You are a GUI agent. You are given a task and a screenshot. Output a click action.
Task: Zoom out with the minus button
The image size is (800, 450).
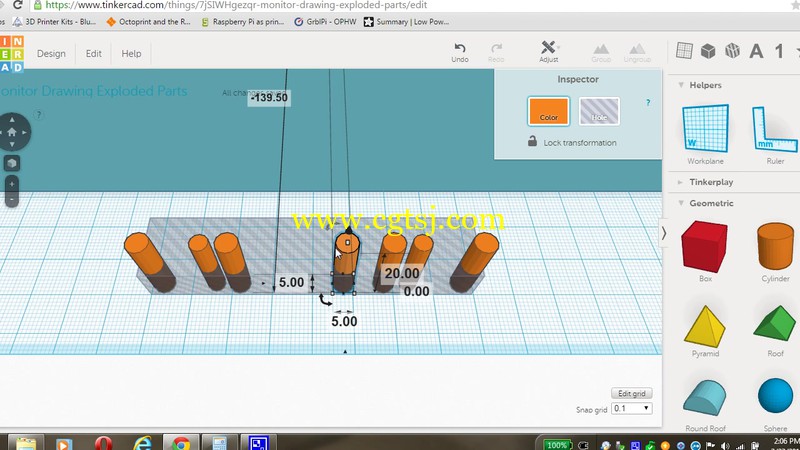12,199
